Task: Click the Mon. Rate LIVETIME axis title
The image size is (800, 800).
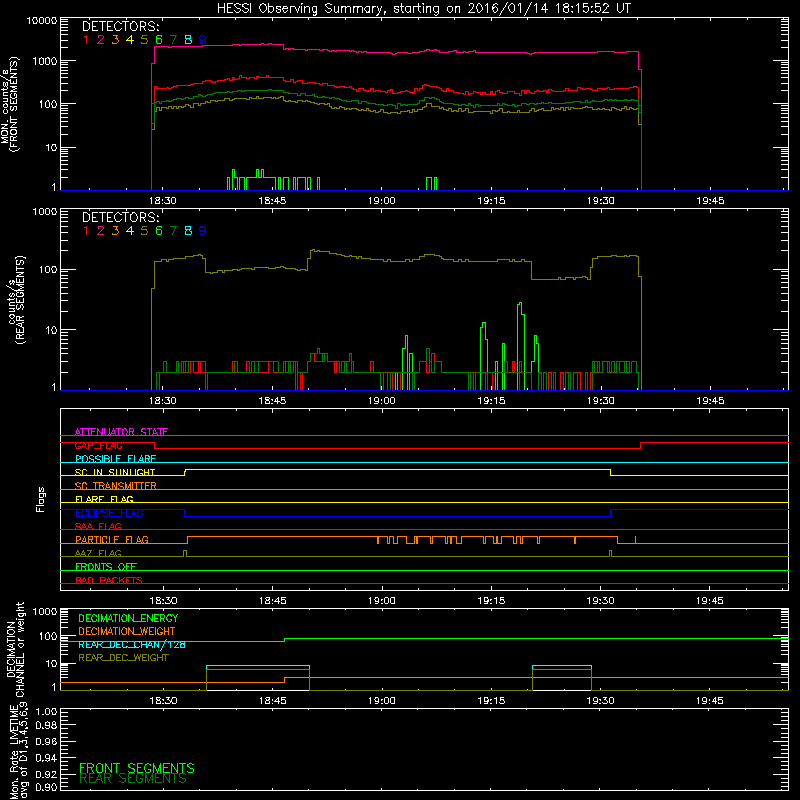Action: (x=18, y=751)
